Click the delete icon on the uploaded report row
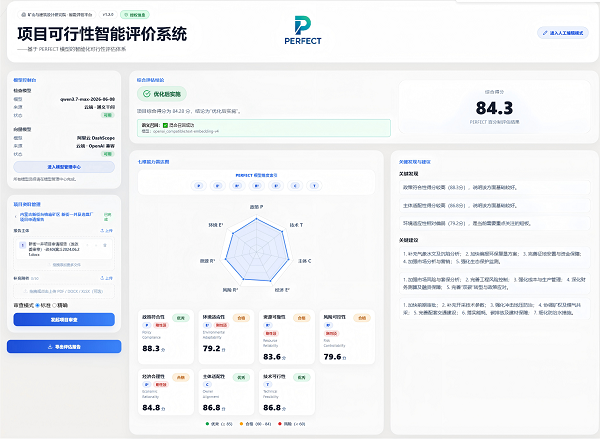The width and height of the screenshot is (600, 439). tap(104, 245)
